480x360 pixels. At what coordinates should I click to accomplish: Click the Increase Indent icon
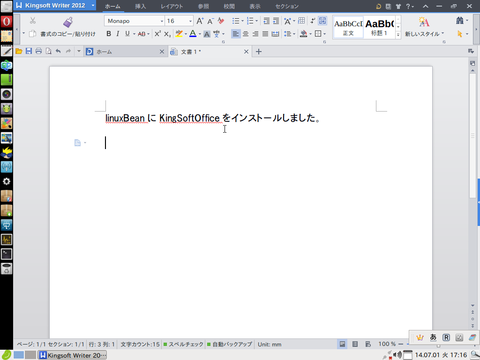276,21
